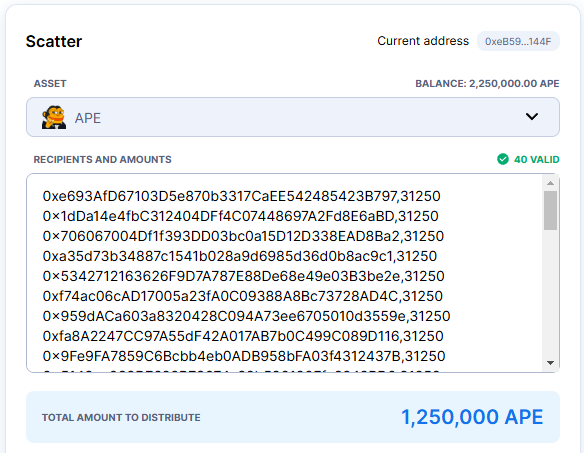Click the line starting 0x9Fe9FA7859C6
Screen dimensions: 584x453
pyautogui.click(x=244, y=357)
